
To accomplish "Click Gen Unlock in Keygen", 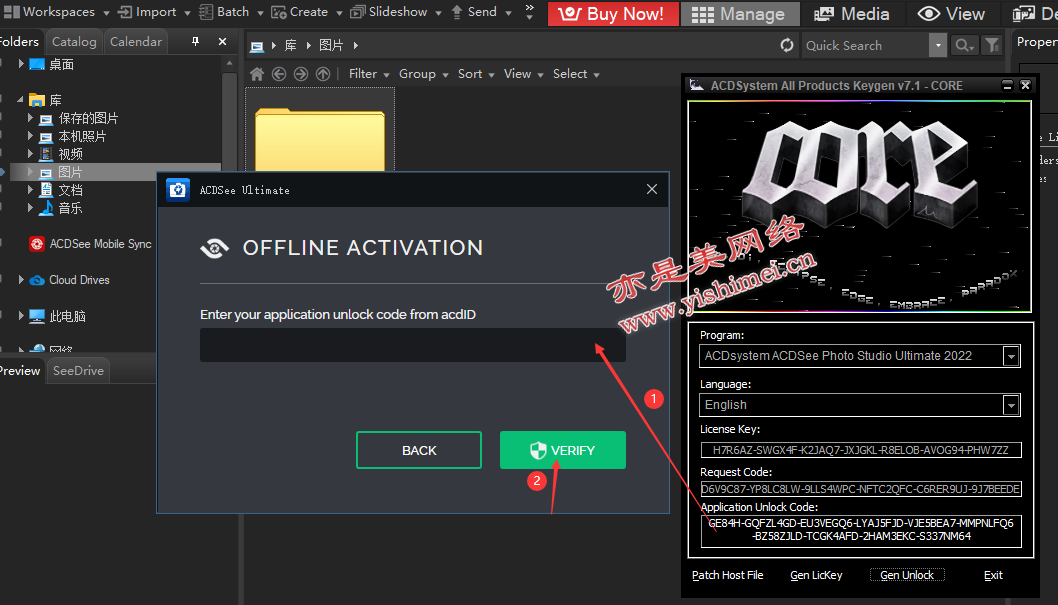I will pos(907,575).
